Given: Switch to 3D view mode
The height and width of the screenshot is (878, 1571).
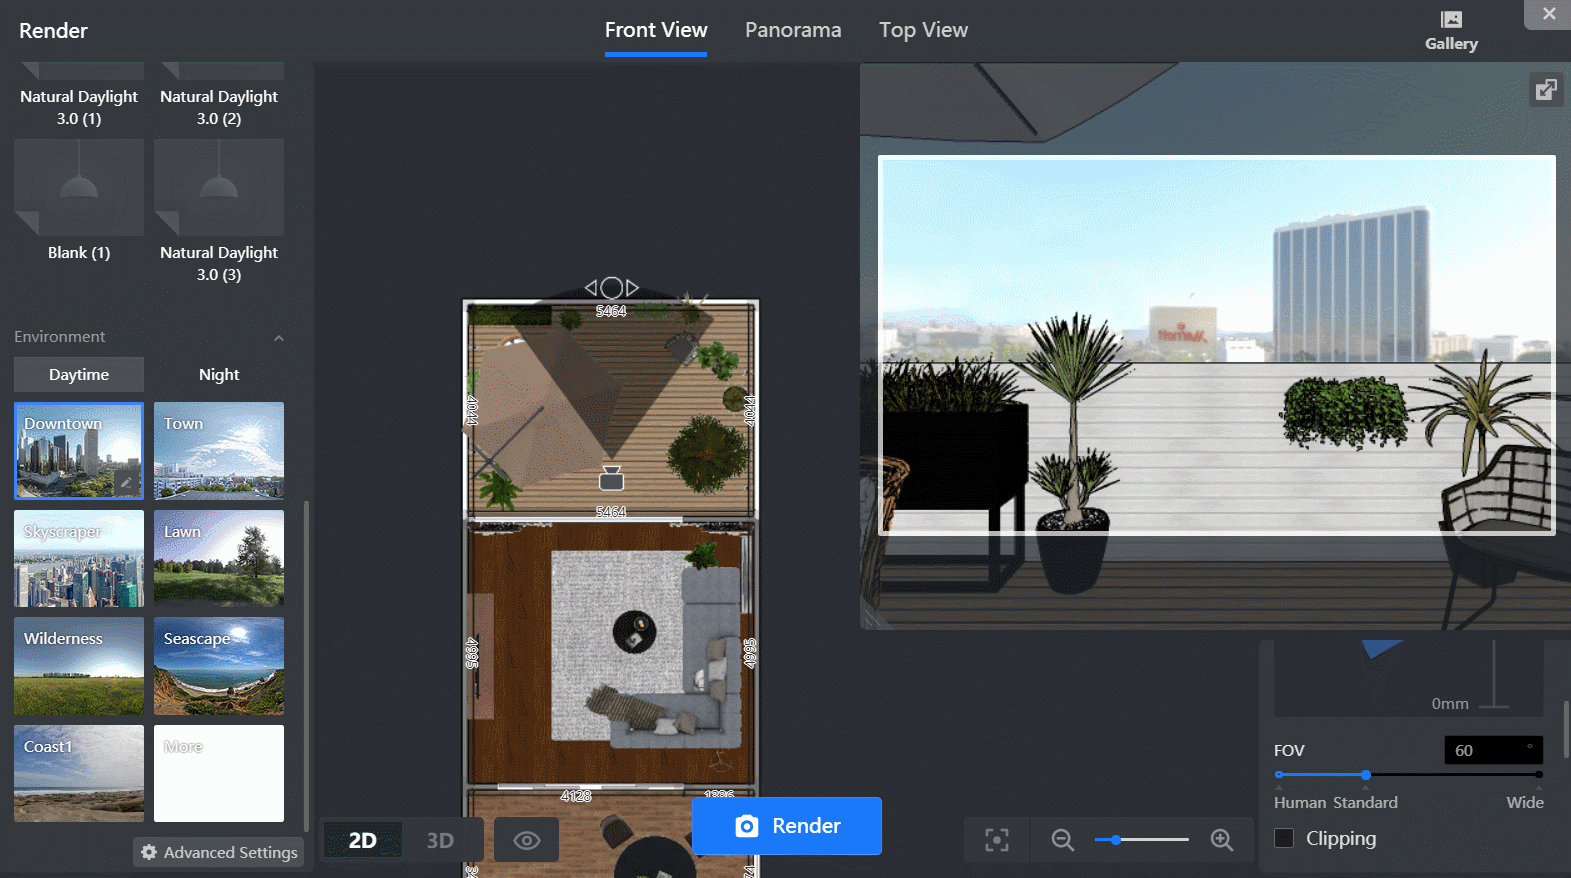Looking at the screenshot, I should [x=440, y=840].
